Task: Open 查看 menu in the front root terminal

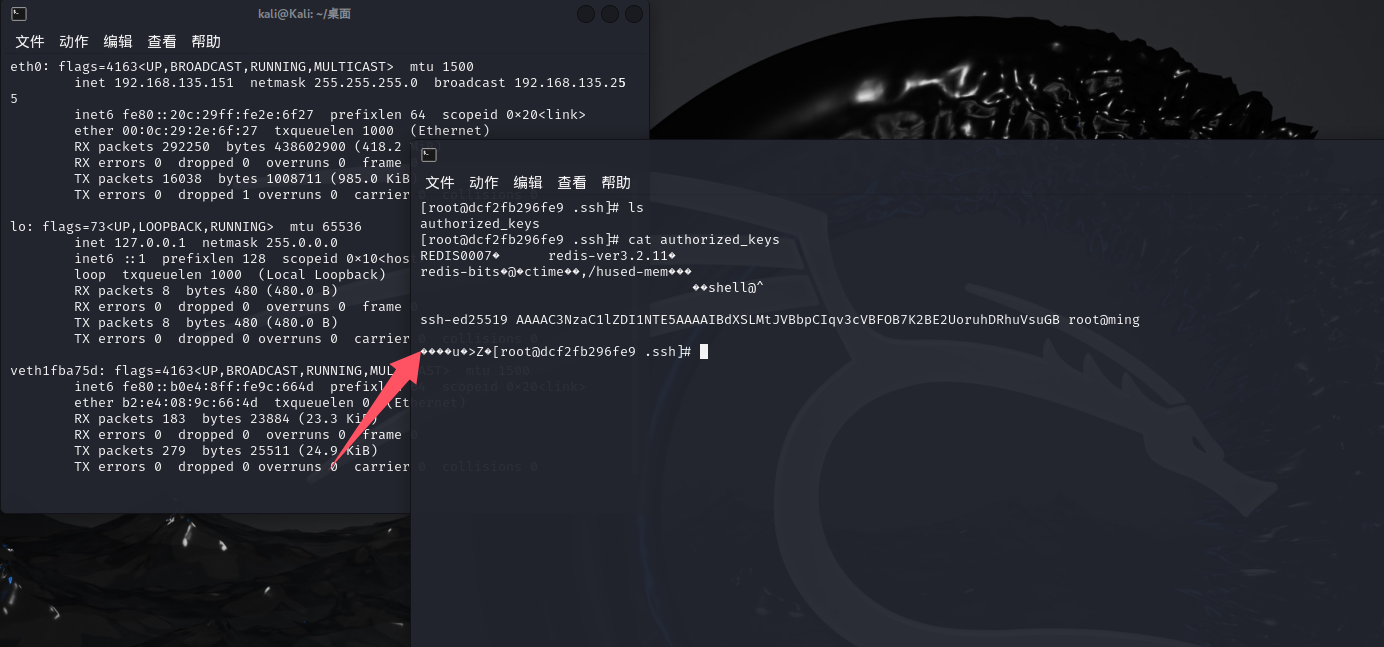Action: point(572,183)
